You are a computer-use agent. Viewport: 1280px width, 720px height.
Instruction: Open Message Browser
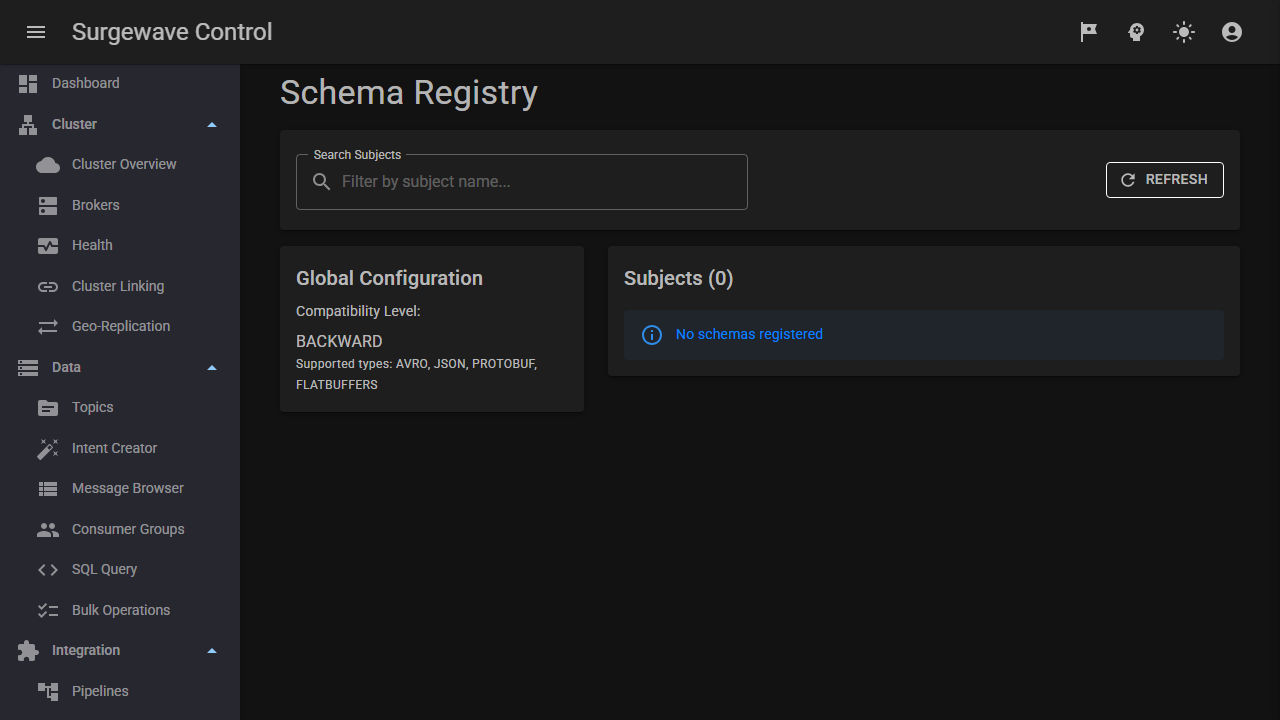click(120, 488)
